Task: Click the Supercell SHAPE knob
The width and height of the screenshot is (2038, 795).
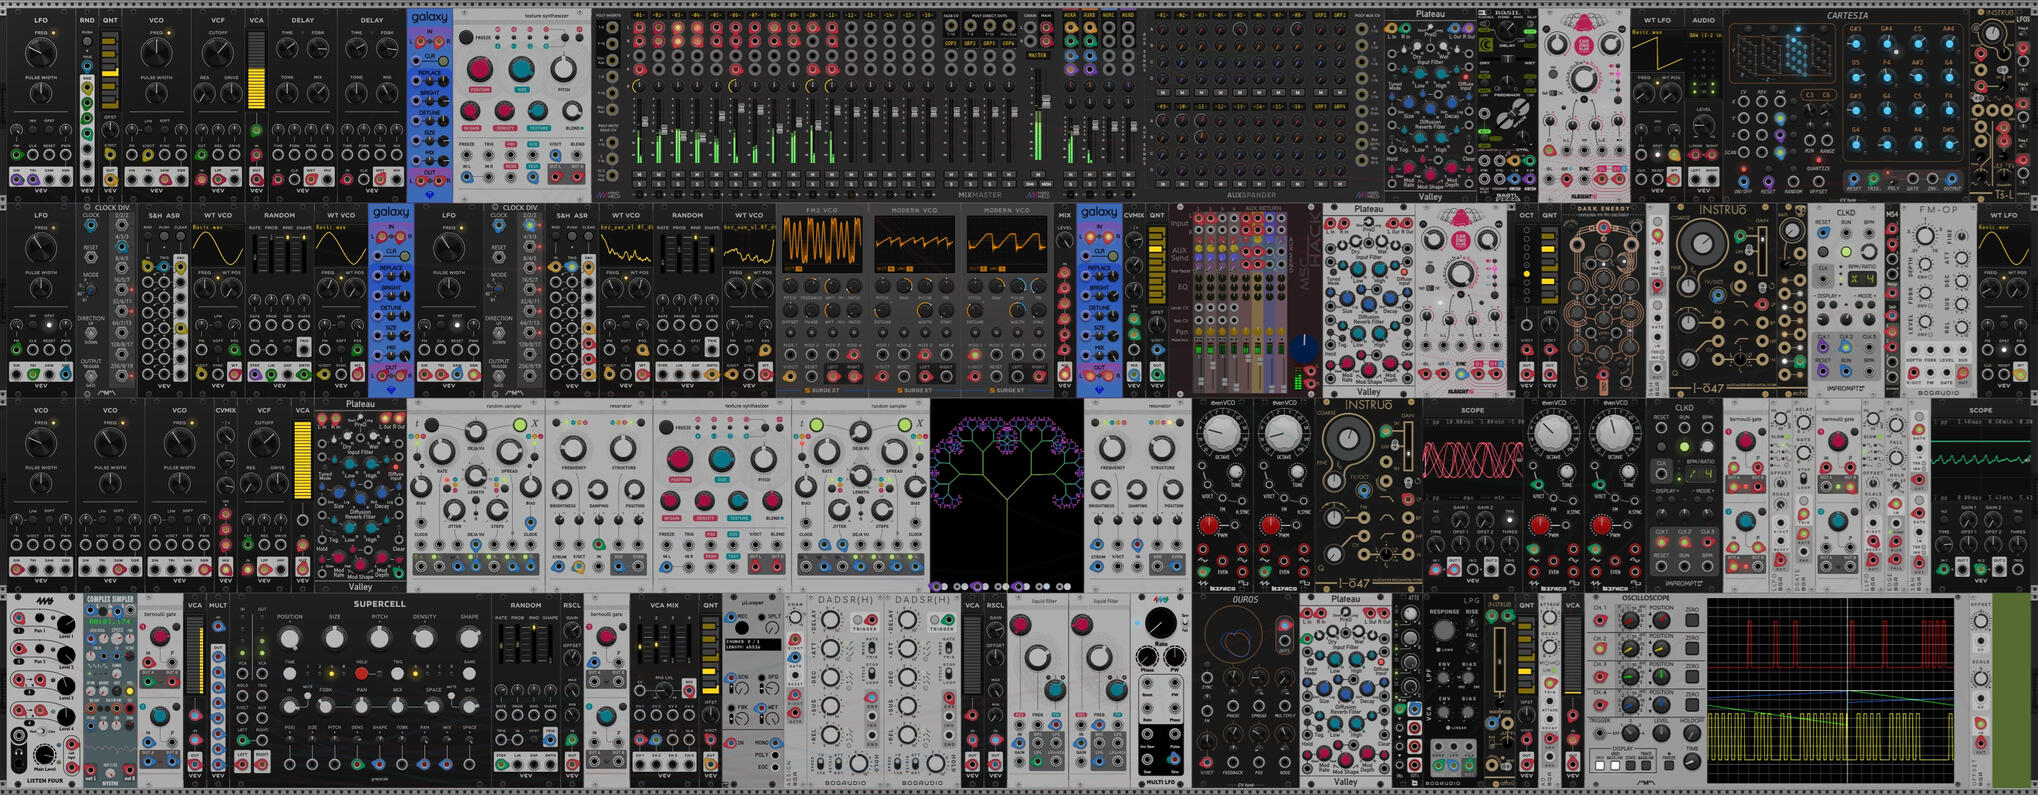Action: pos(469,638)
